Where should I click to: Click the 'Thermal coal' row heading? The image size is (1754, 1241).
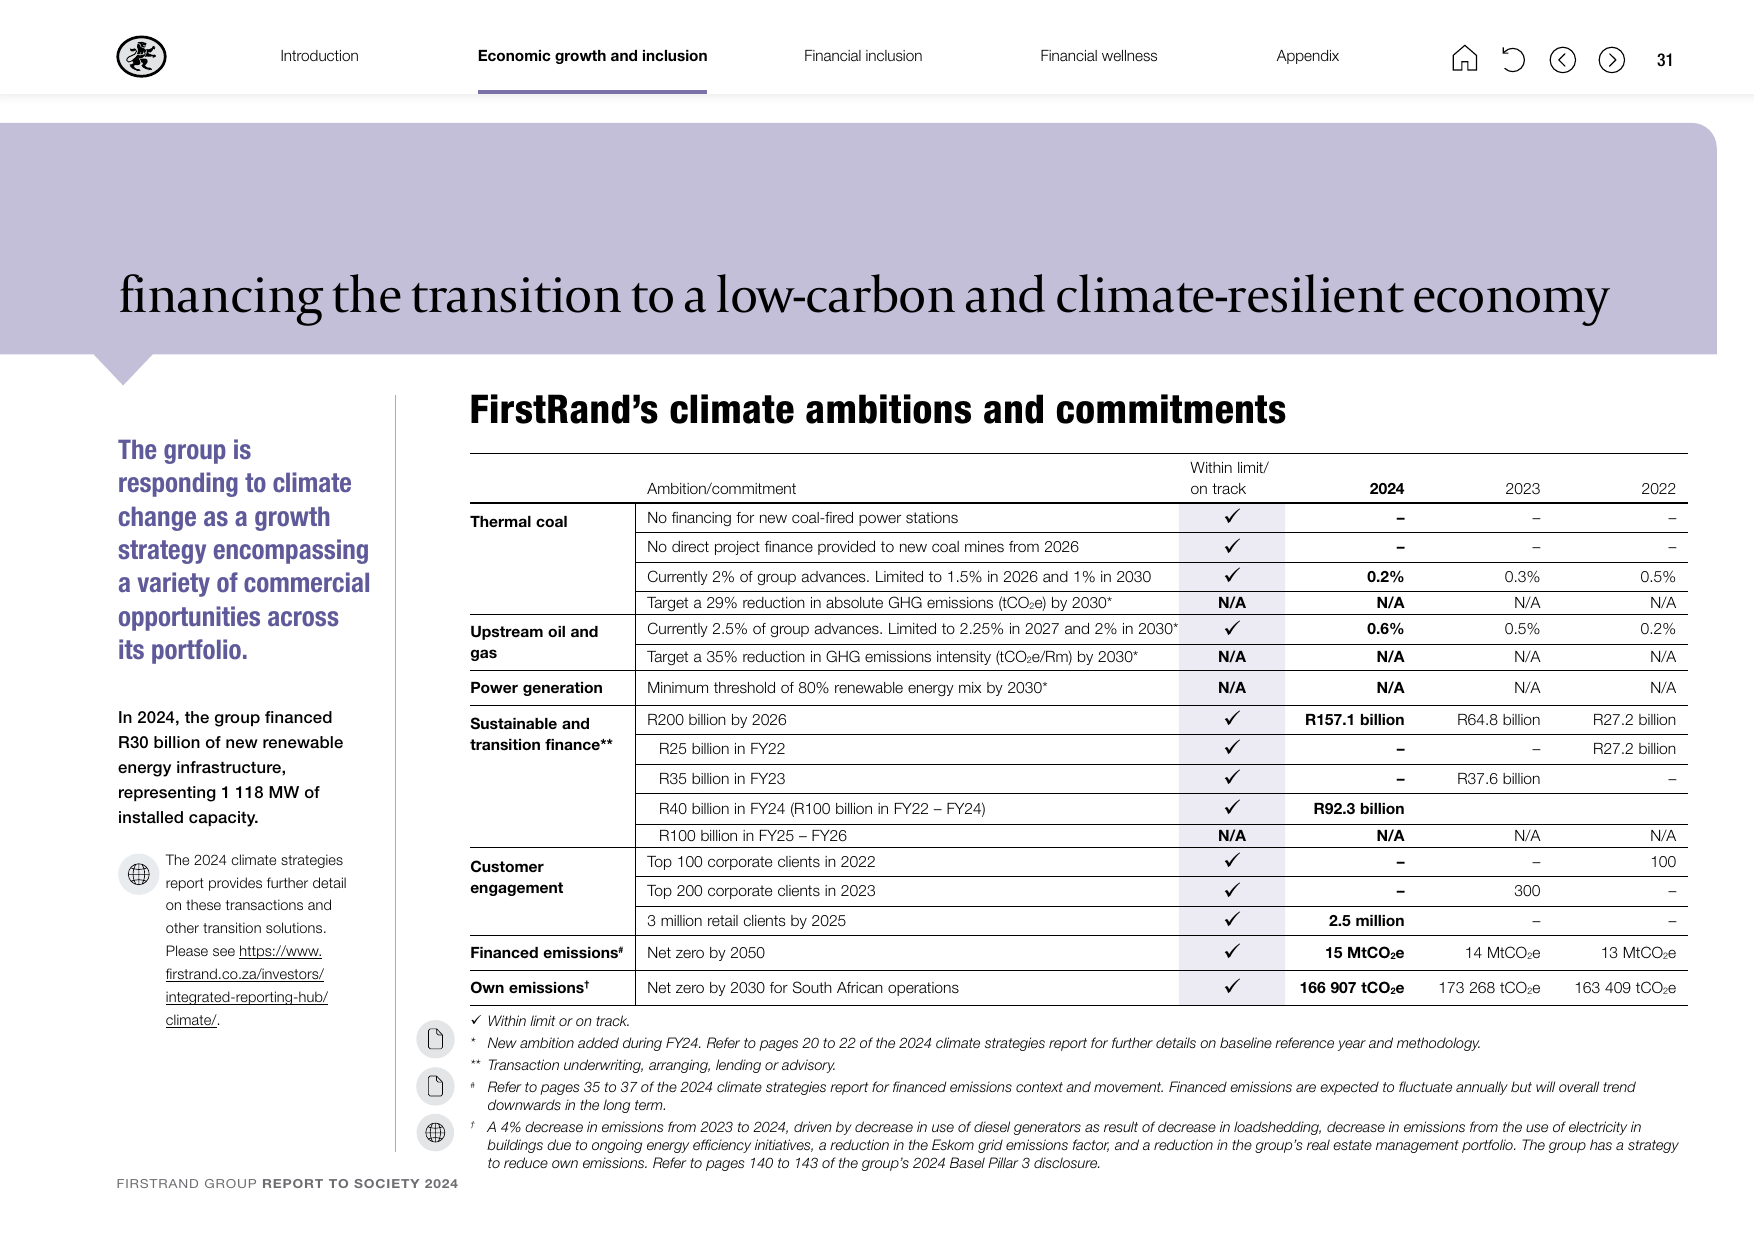coord(518,522)
